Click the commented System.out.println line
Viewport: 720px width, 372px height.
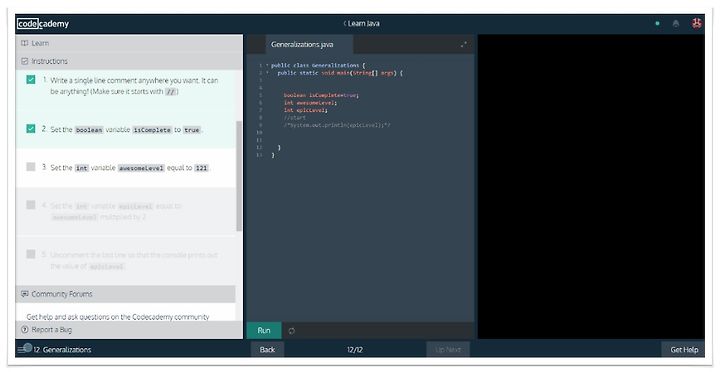(x=337, y=124)
